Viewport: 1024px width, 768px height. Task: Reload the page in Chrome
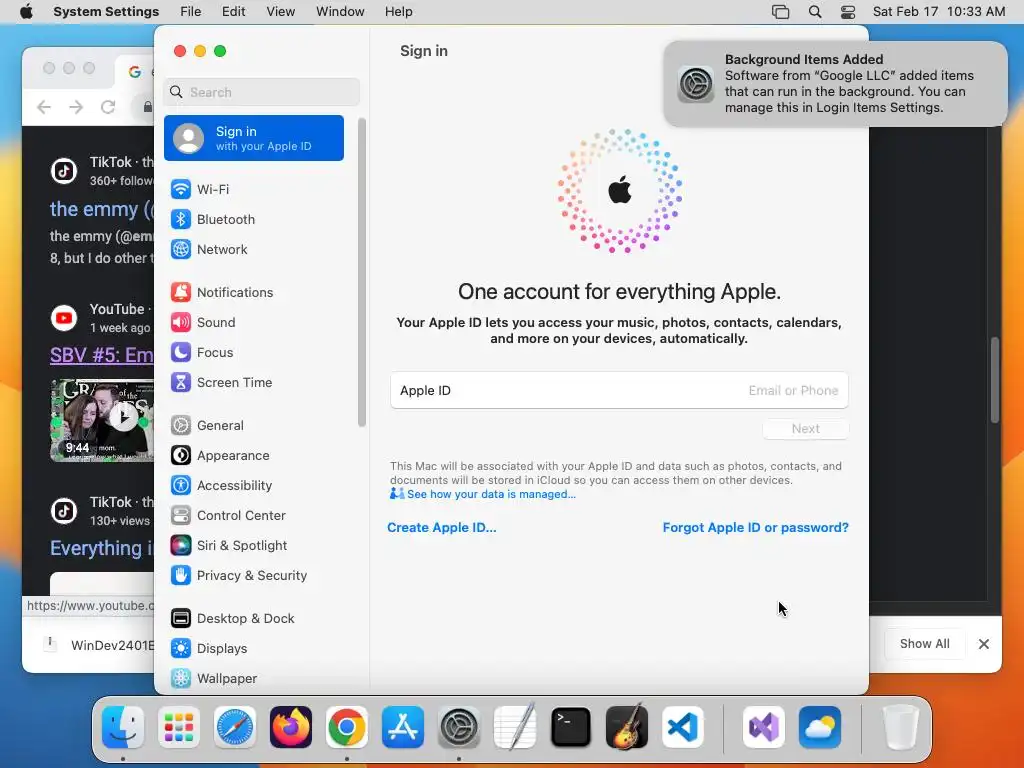coord(108,107)
